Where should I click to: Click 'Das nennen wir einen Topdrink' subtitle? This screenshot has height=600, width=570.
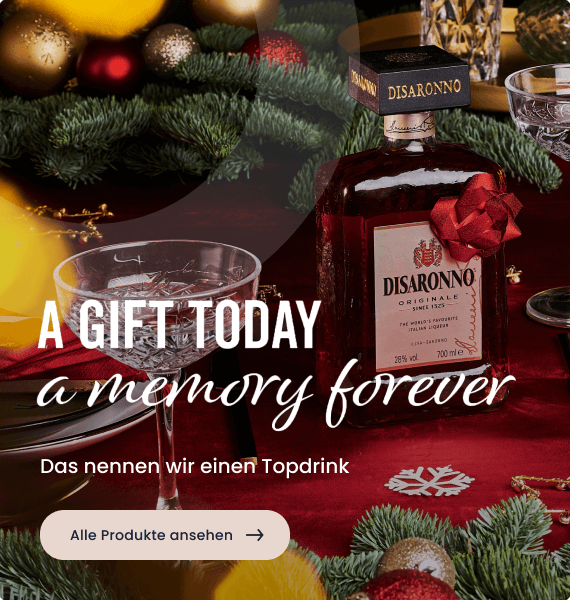[x=195, y=466]
